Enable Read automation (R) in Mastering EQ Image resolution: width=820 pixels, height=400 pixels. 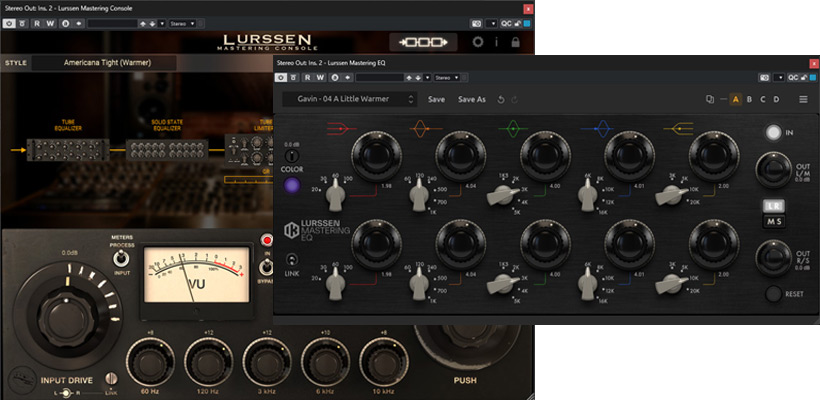pos(307,77)
